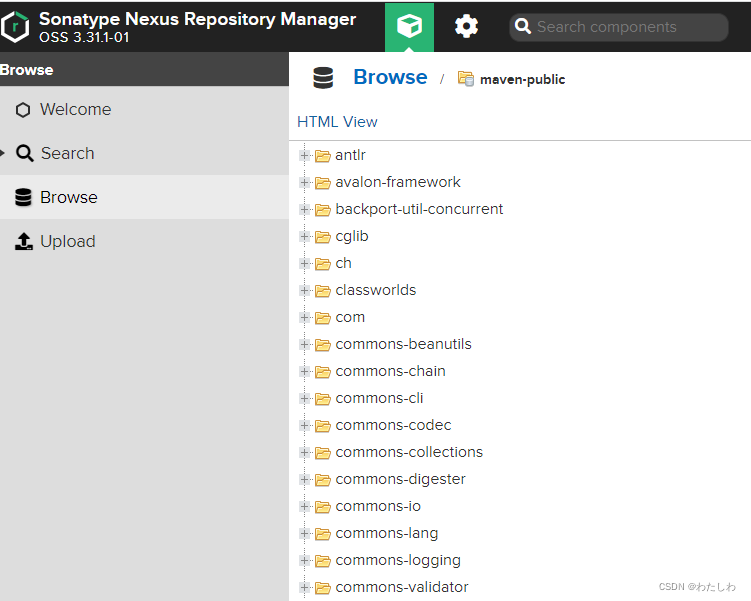Focus the Search components field
Screen dimensions: 751x601
(619, 27)
